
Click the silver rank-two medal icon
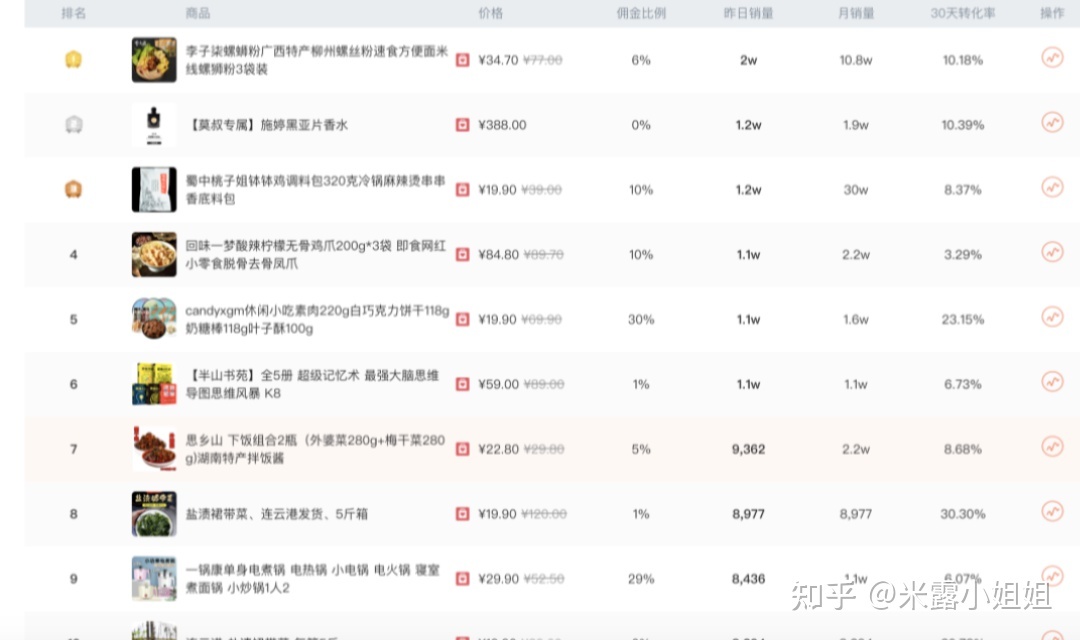pyautogui.click(x=74, y=124)
